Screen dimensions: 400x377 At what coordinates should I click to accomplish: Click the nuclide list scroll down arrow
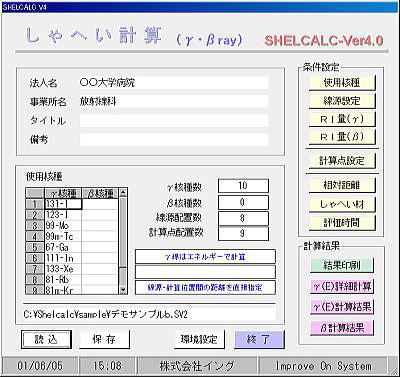pyautogui.click(x=123, y=290)
